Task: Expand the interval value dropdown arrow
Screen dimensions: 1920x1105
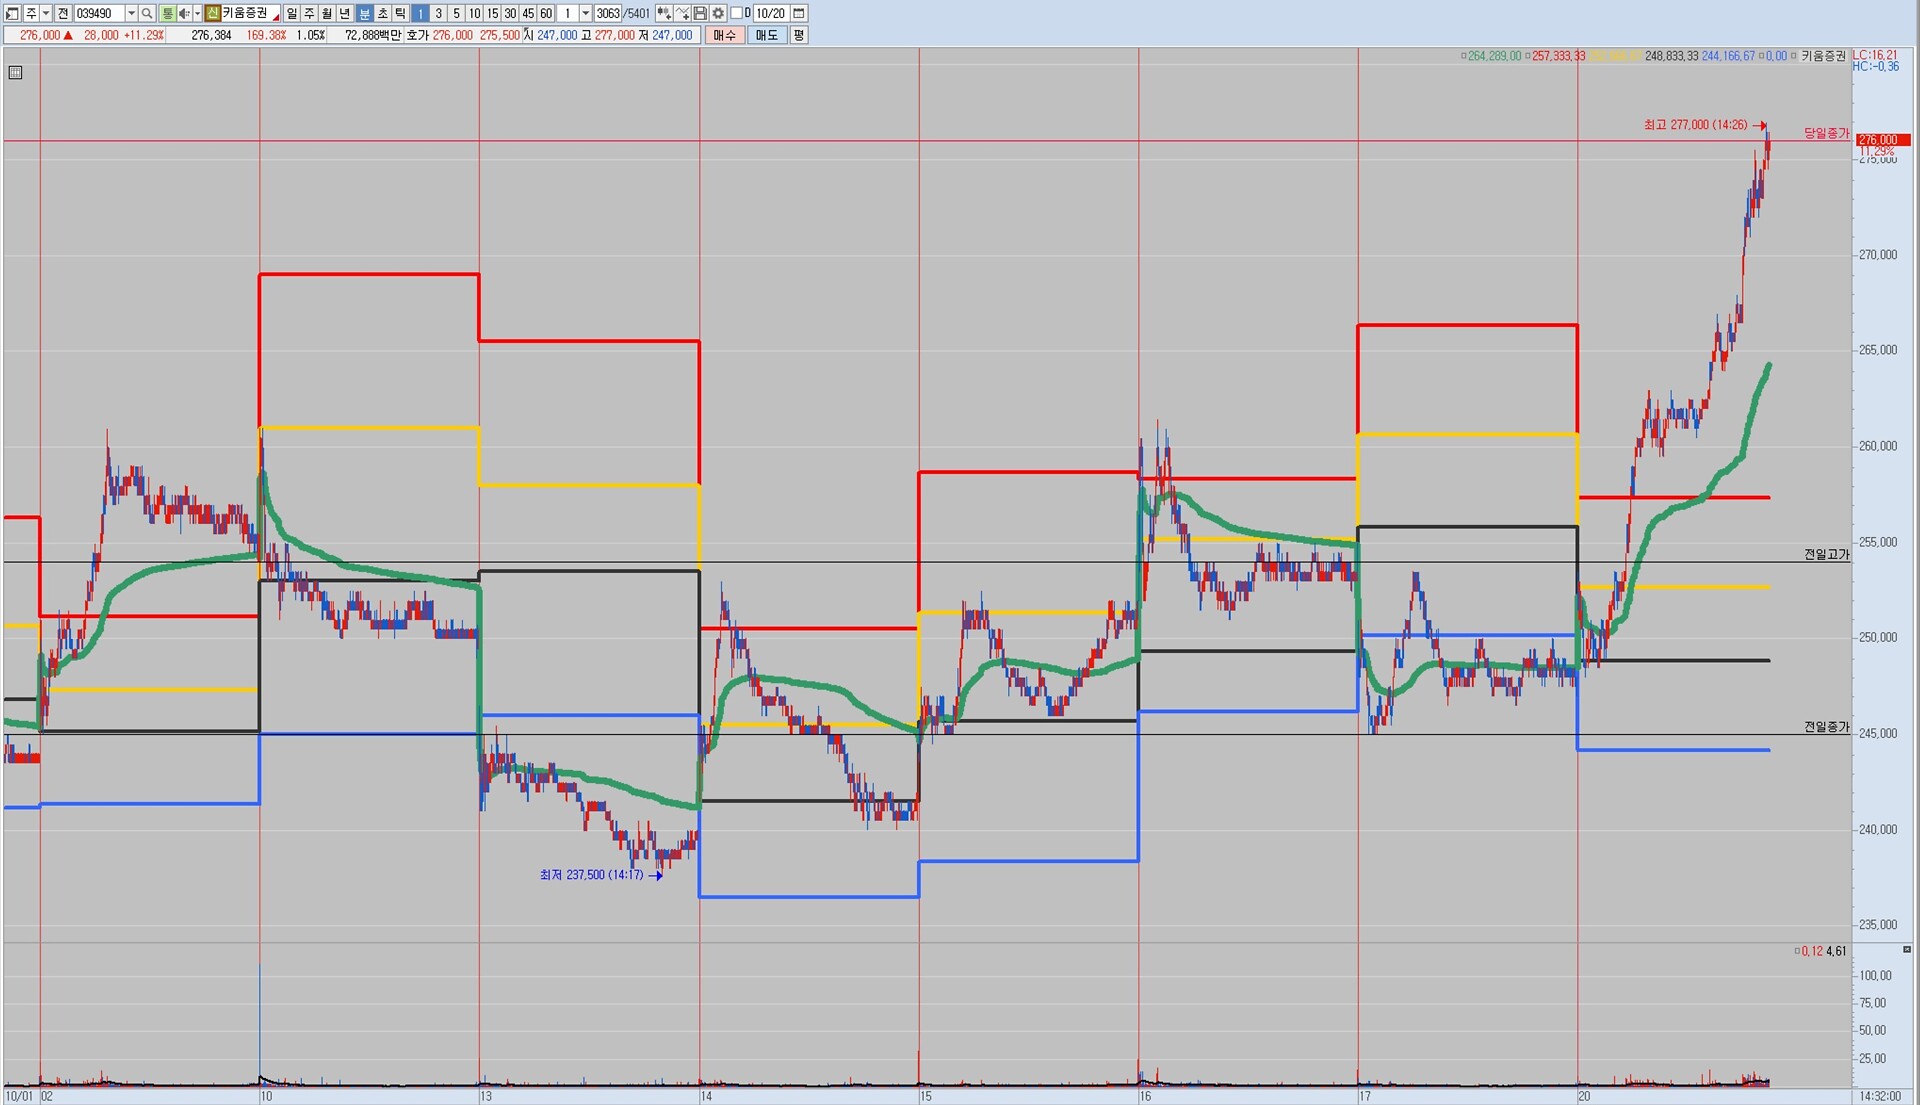Action: coord(586,13)
